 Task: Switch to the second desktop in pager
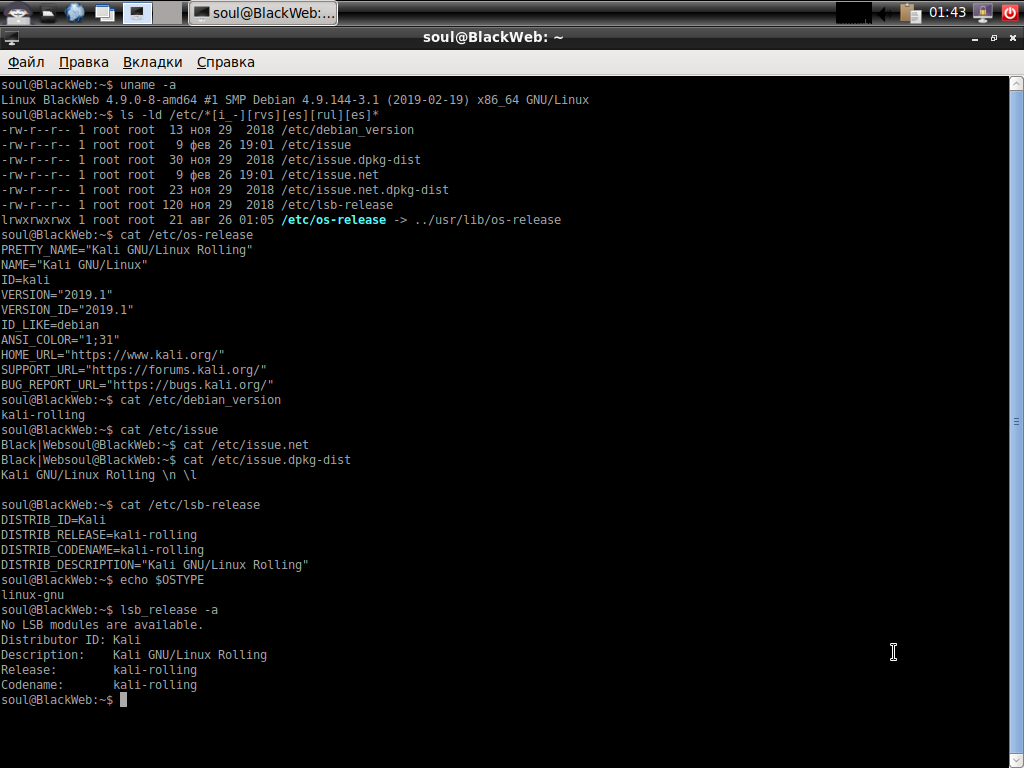pos(168,12)
